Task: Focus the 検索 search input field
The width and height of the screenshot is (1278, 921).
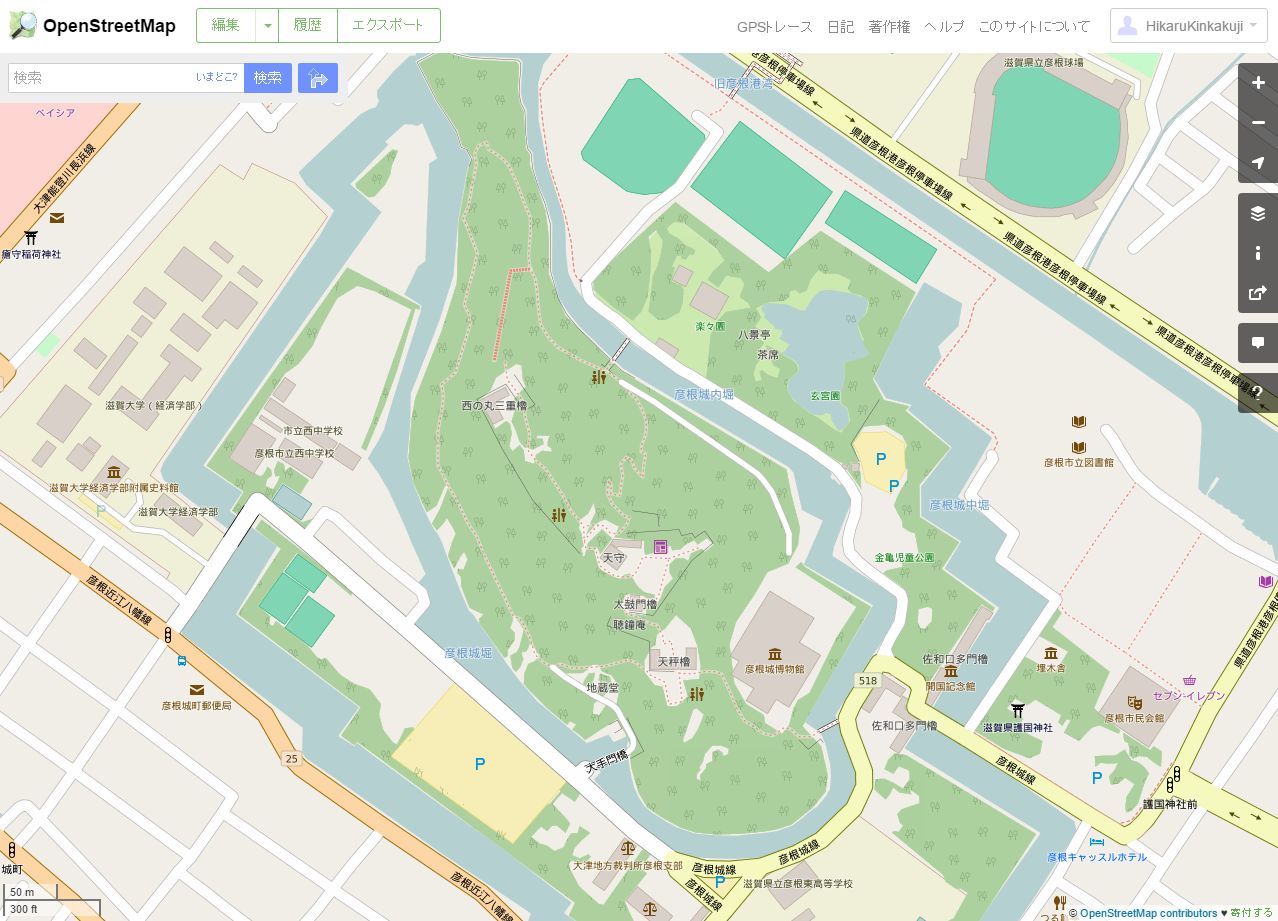Action: tap(102, 78)
